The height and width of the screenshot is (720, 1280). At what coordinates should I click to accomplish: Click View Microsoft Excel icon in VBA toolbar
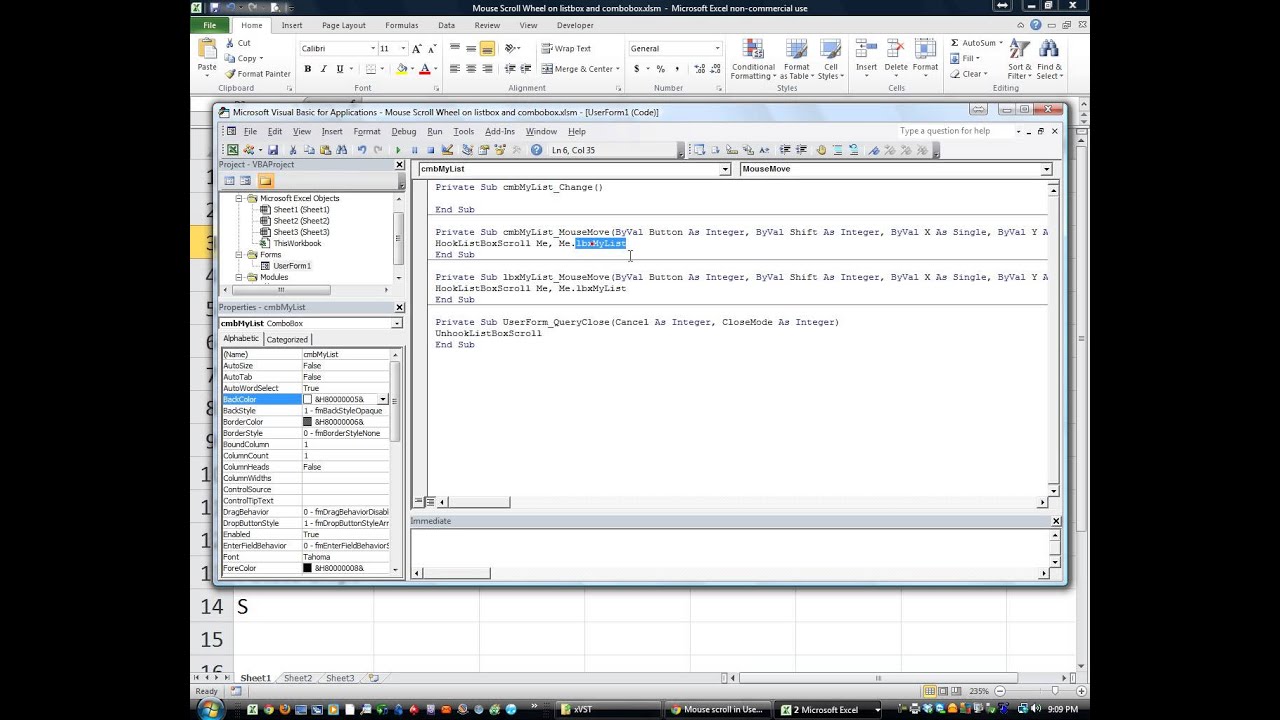[x=232, y=150]
